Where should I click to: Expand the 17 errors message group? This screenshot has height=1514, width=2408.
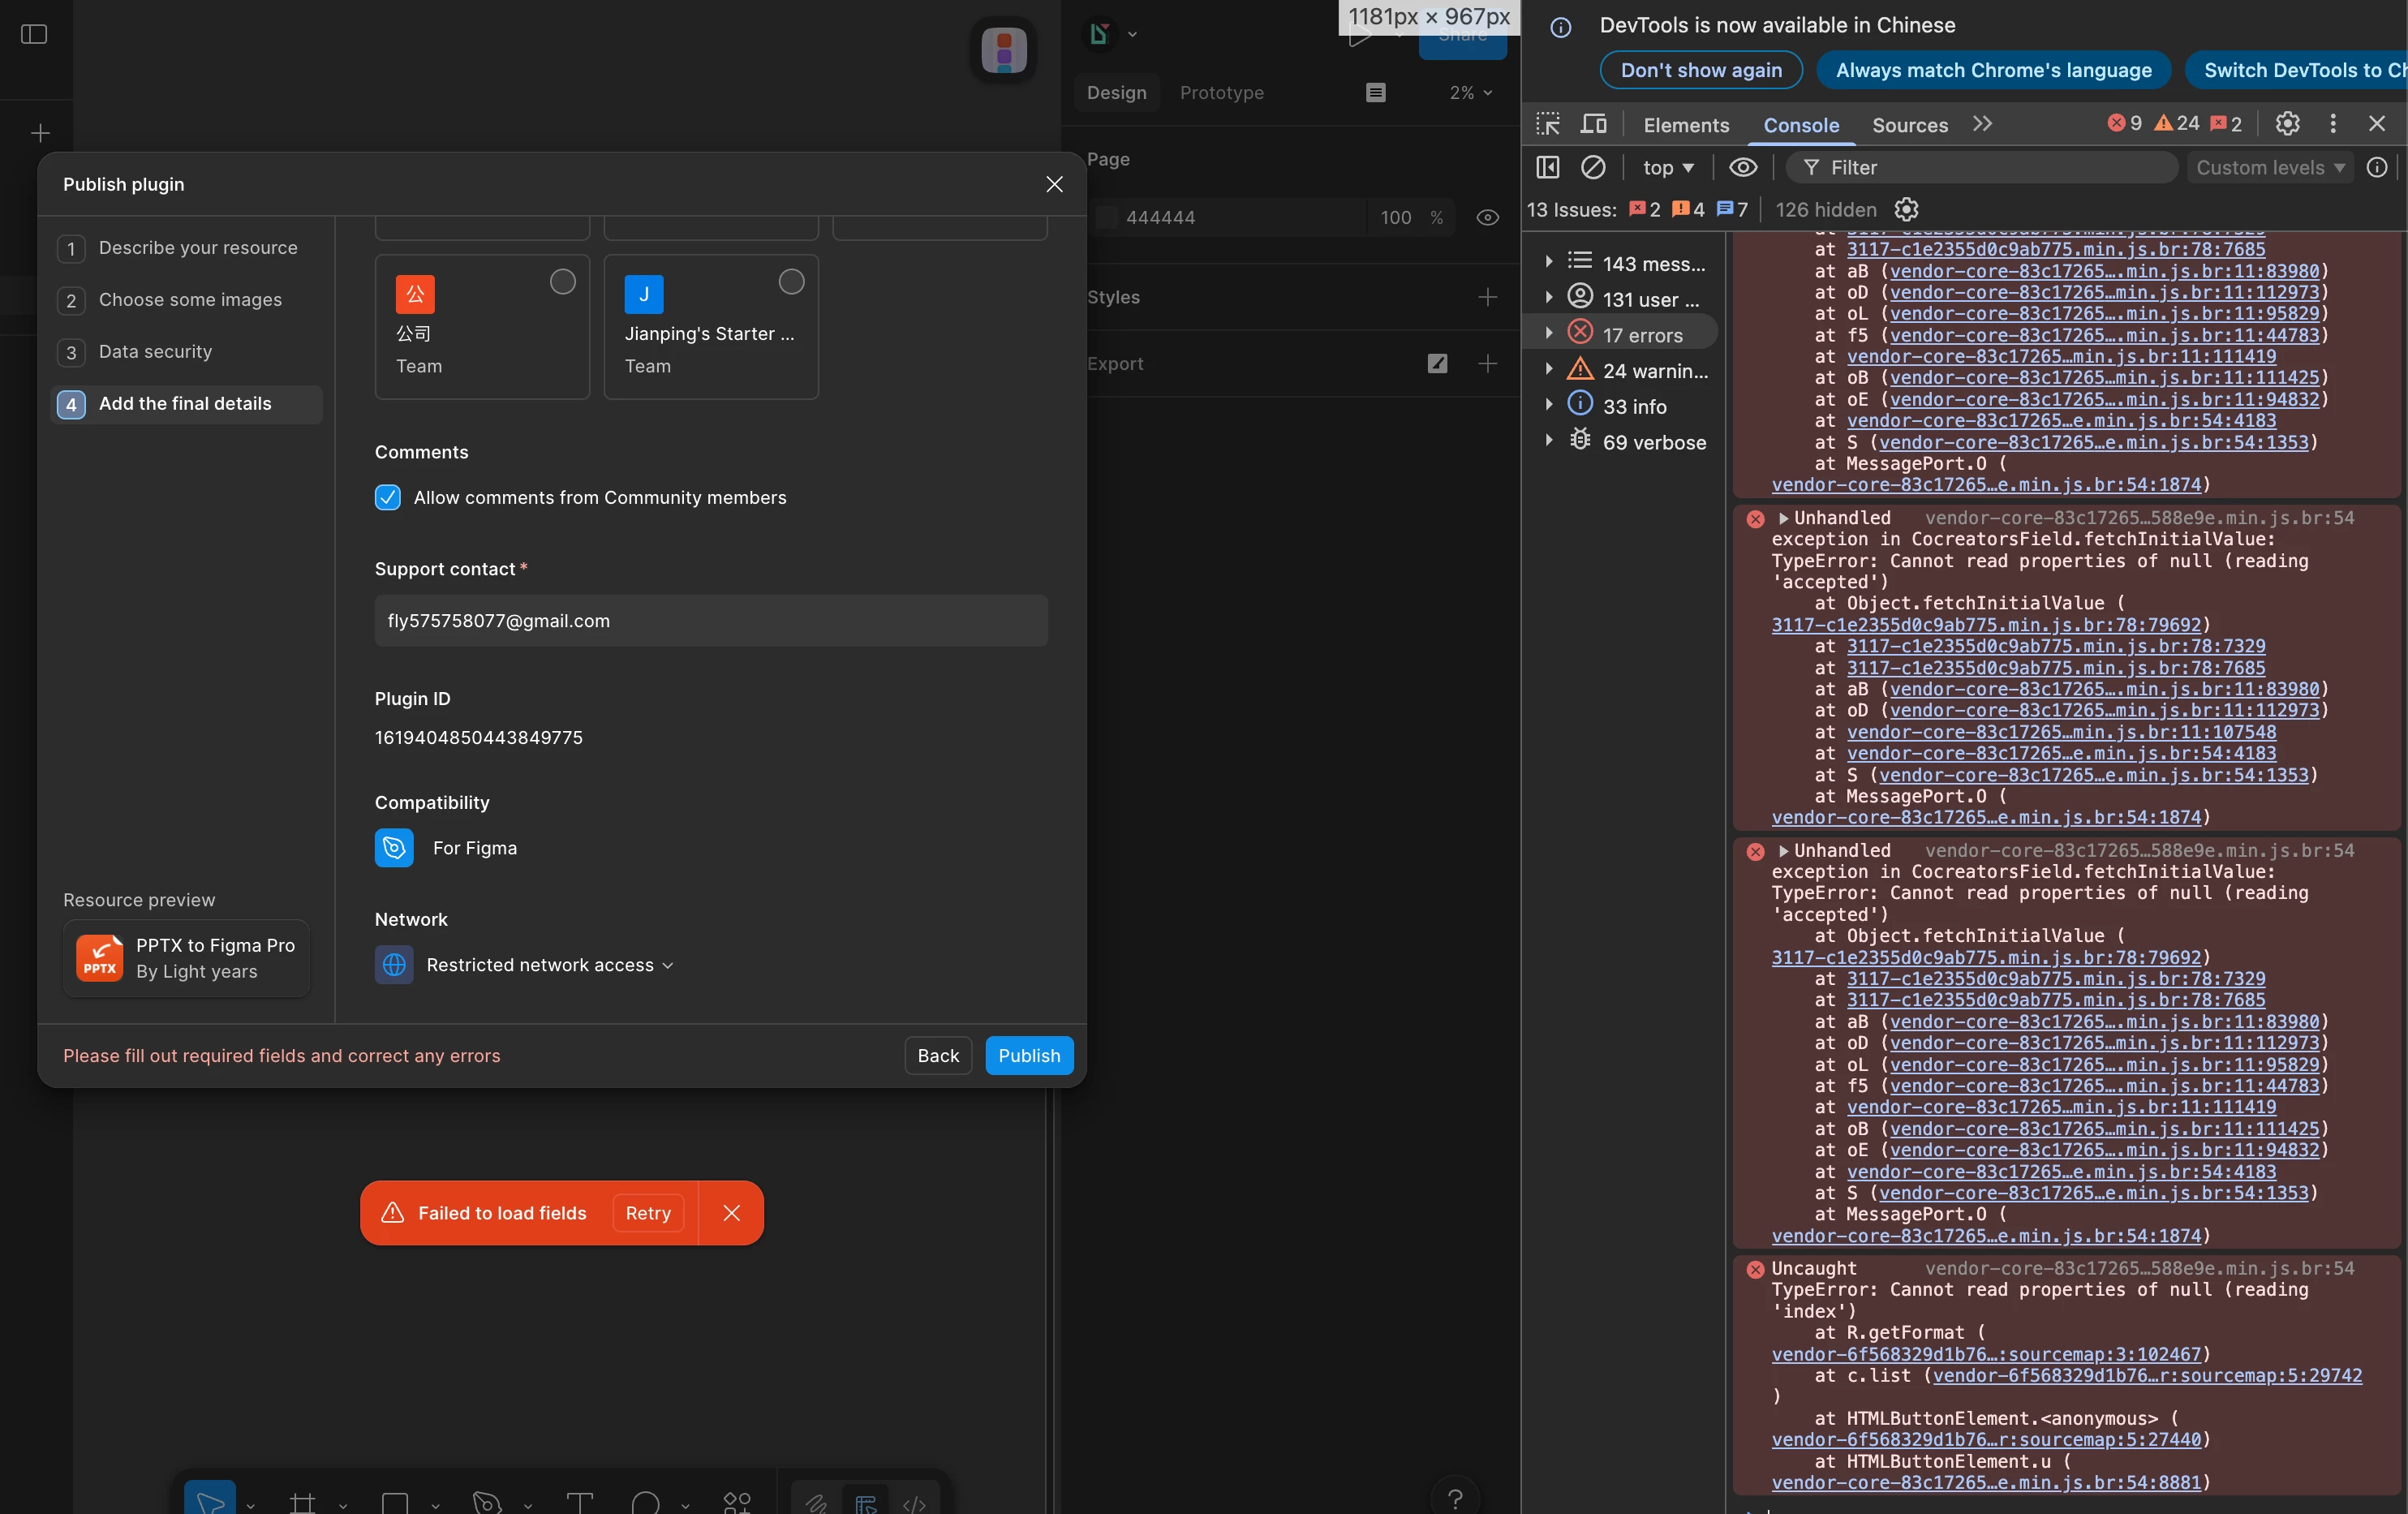(1549, 334)
